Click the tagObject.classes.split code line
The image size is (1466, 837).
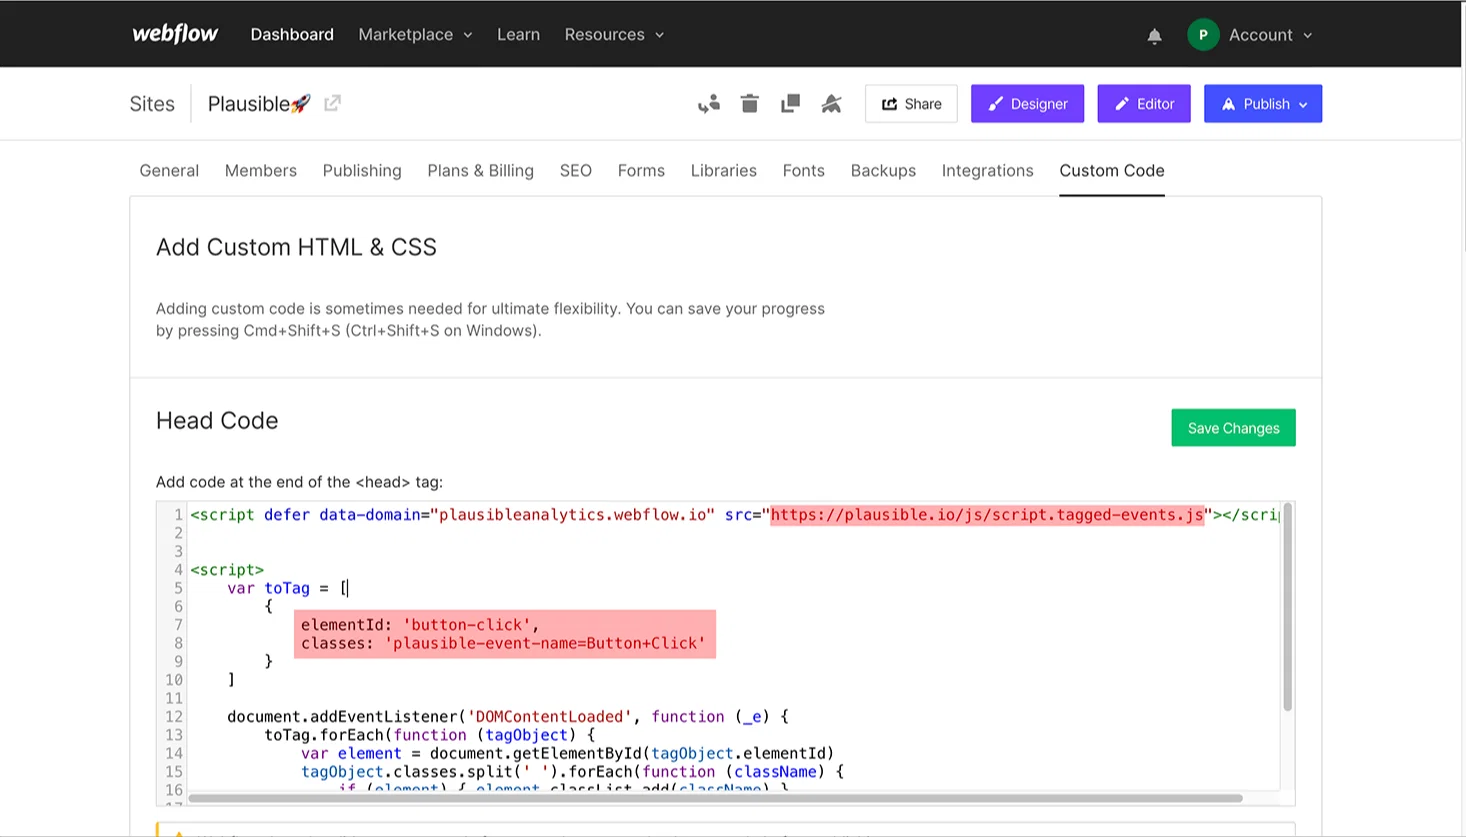tap(573, 772)
